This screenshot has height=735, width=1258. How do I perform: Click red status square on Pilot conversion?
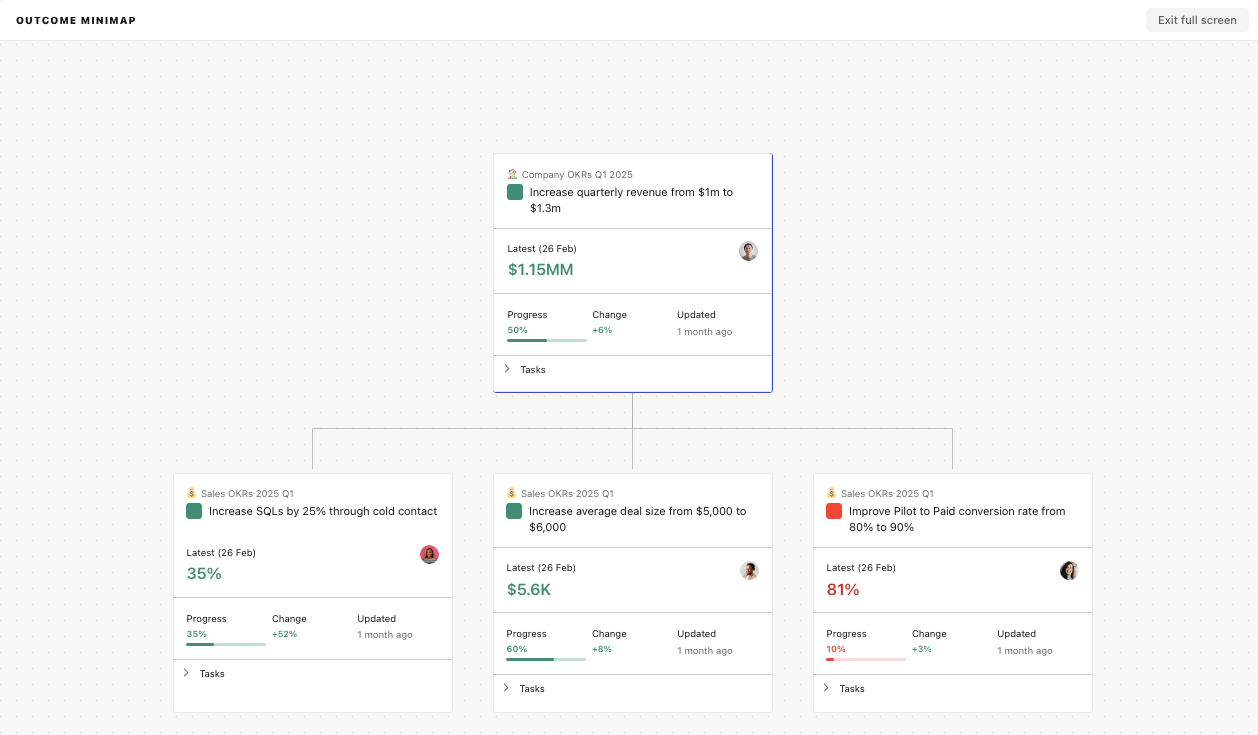[834, 511]
